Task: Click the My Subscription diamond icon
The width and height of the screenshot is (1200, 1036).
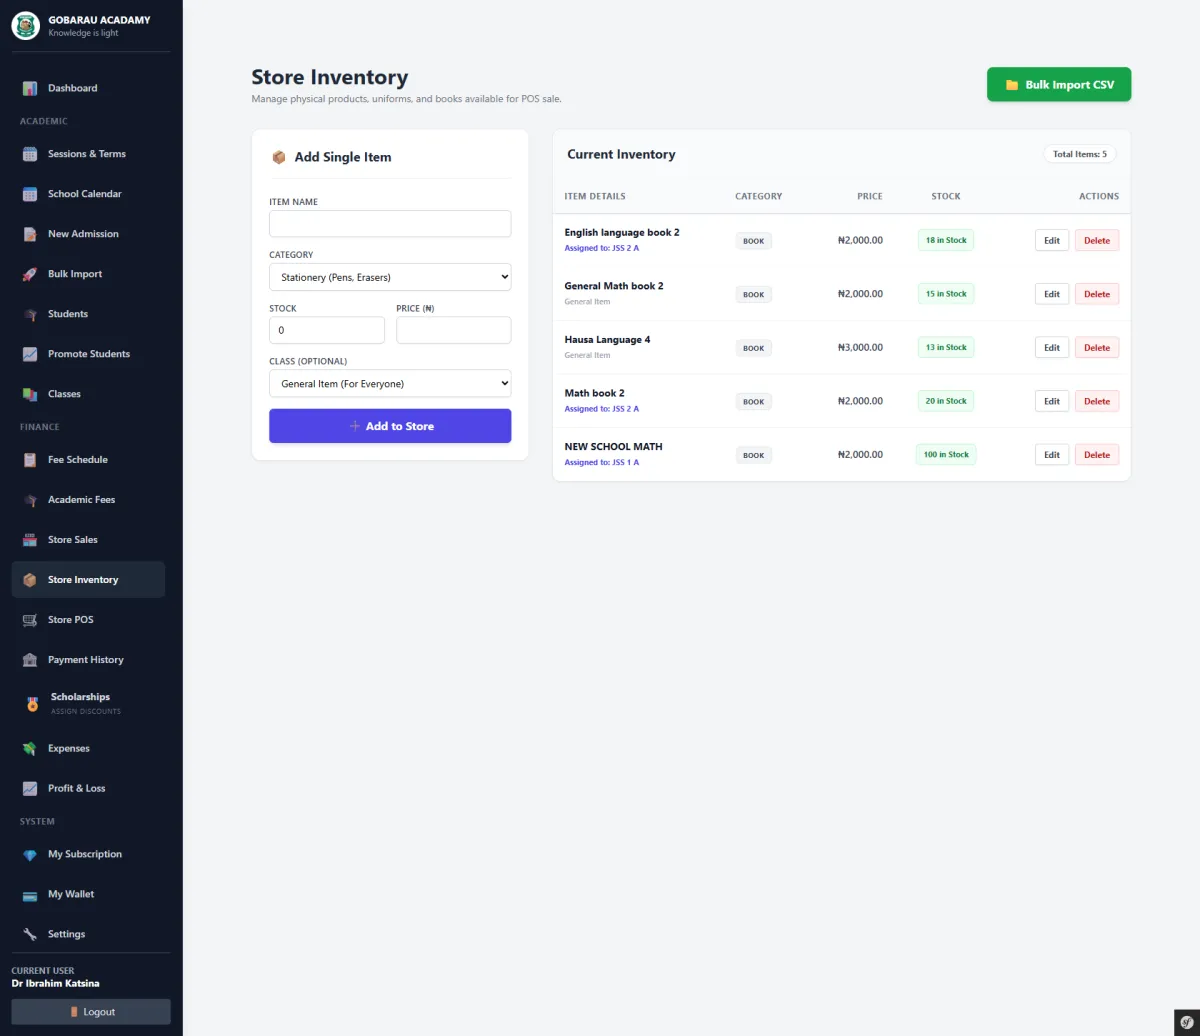Action: pos(30,855)
